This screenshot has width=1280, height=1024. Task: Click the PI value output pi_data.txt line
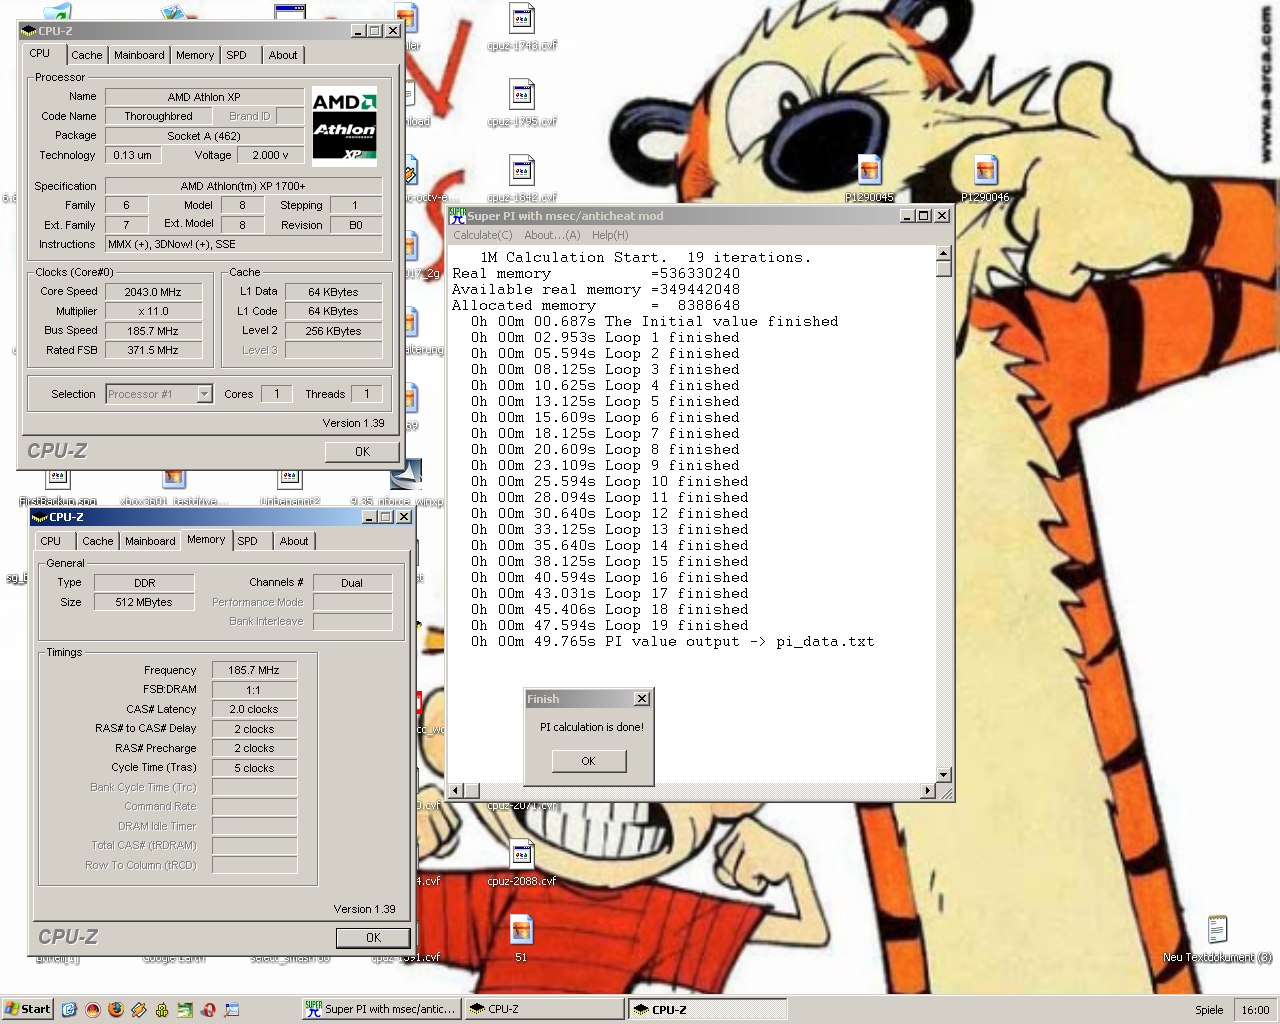coord(672,641)
